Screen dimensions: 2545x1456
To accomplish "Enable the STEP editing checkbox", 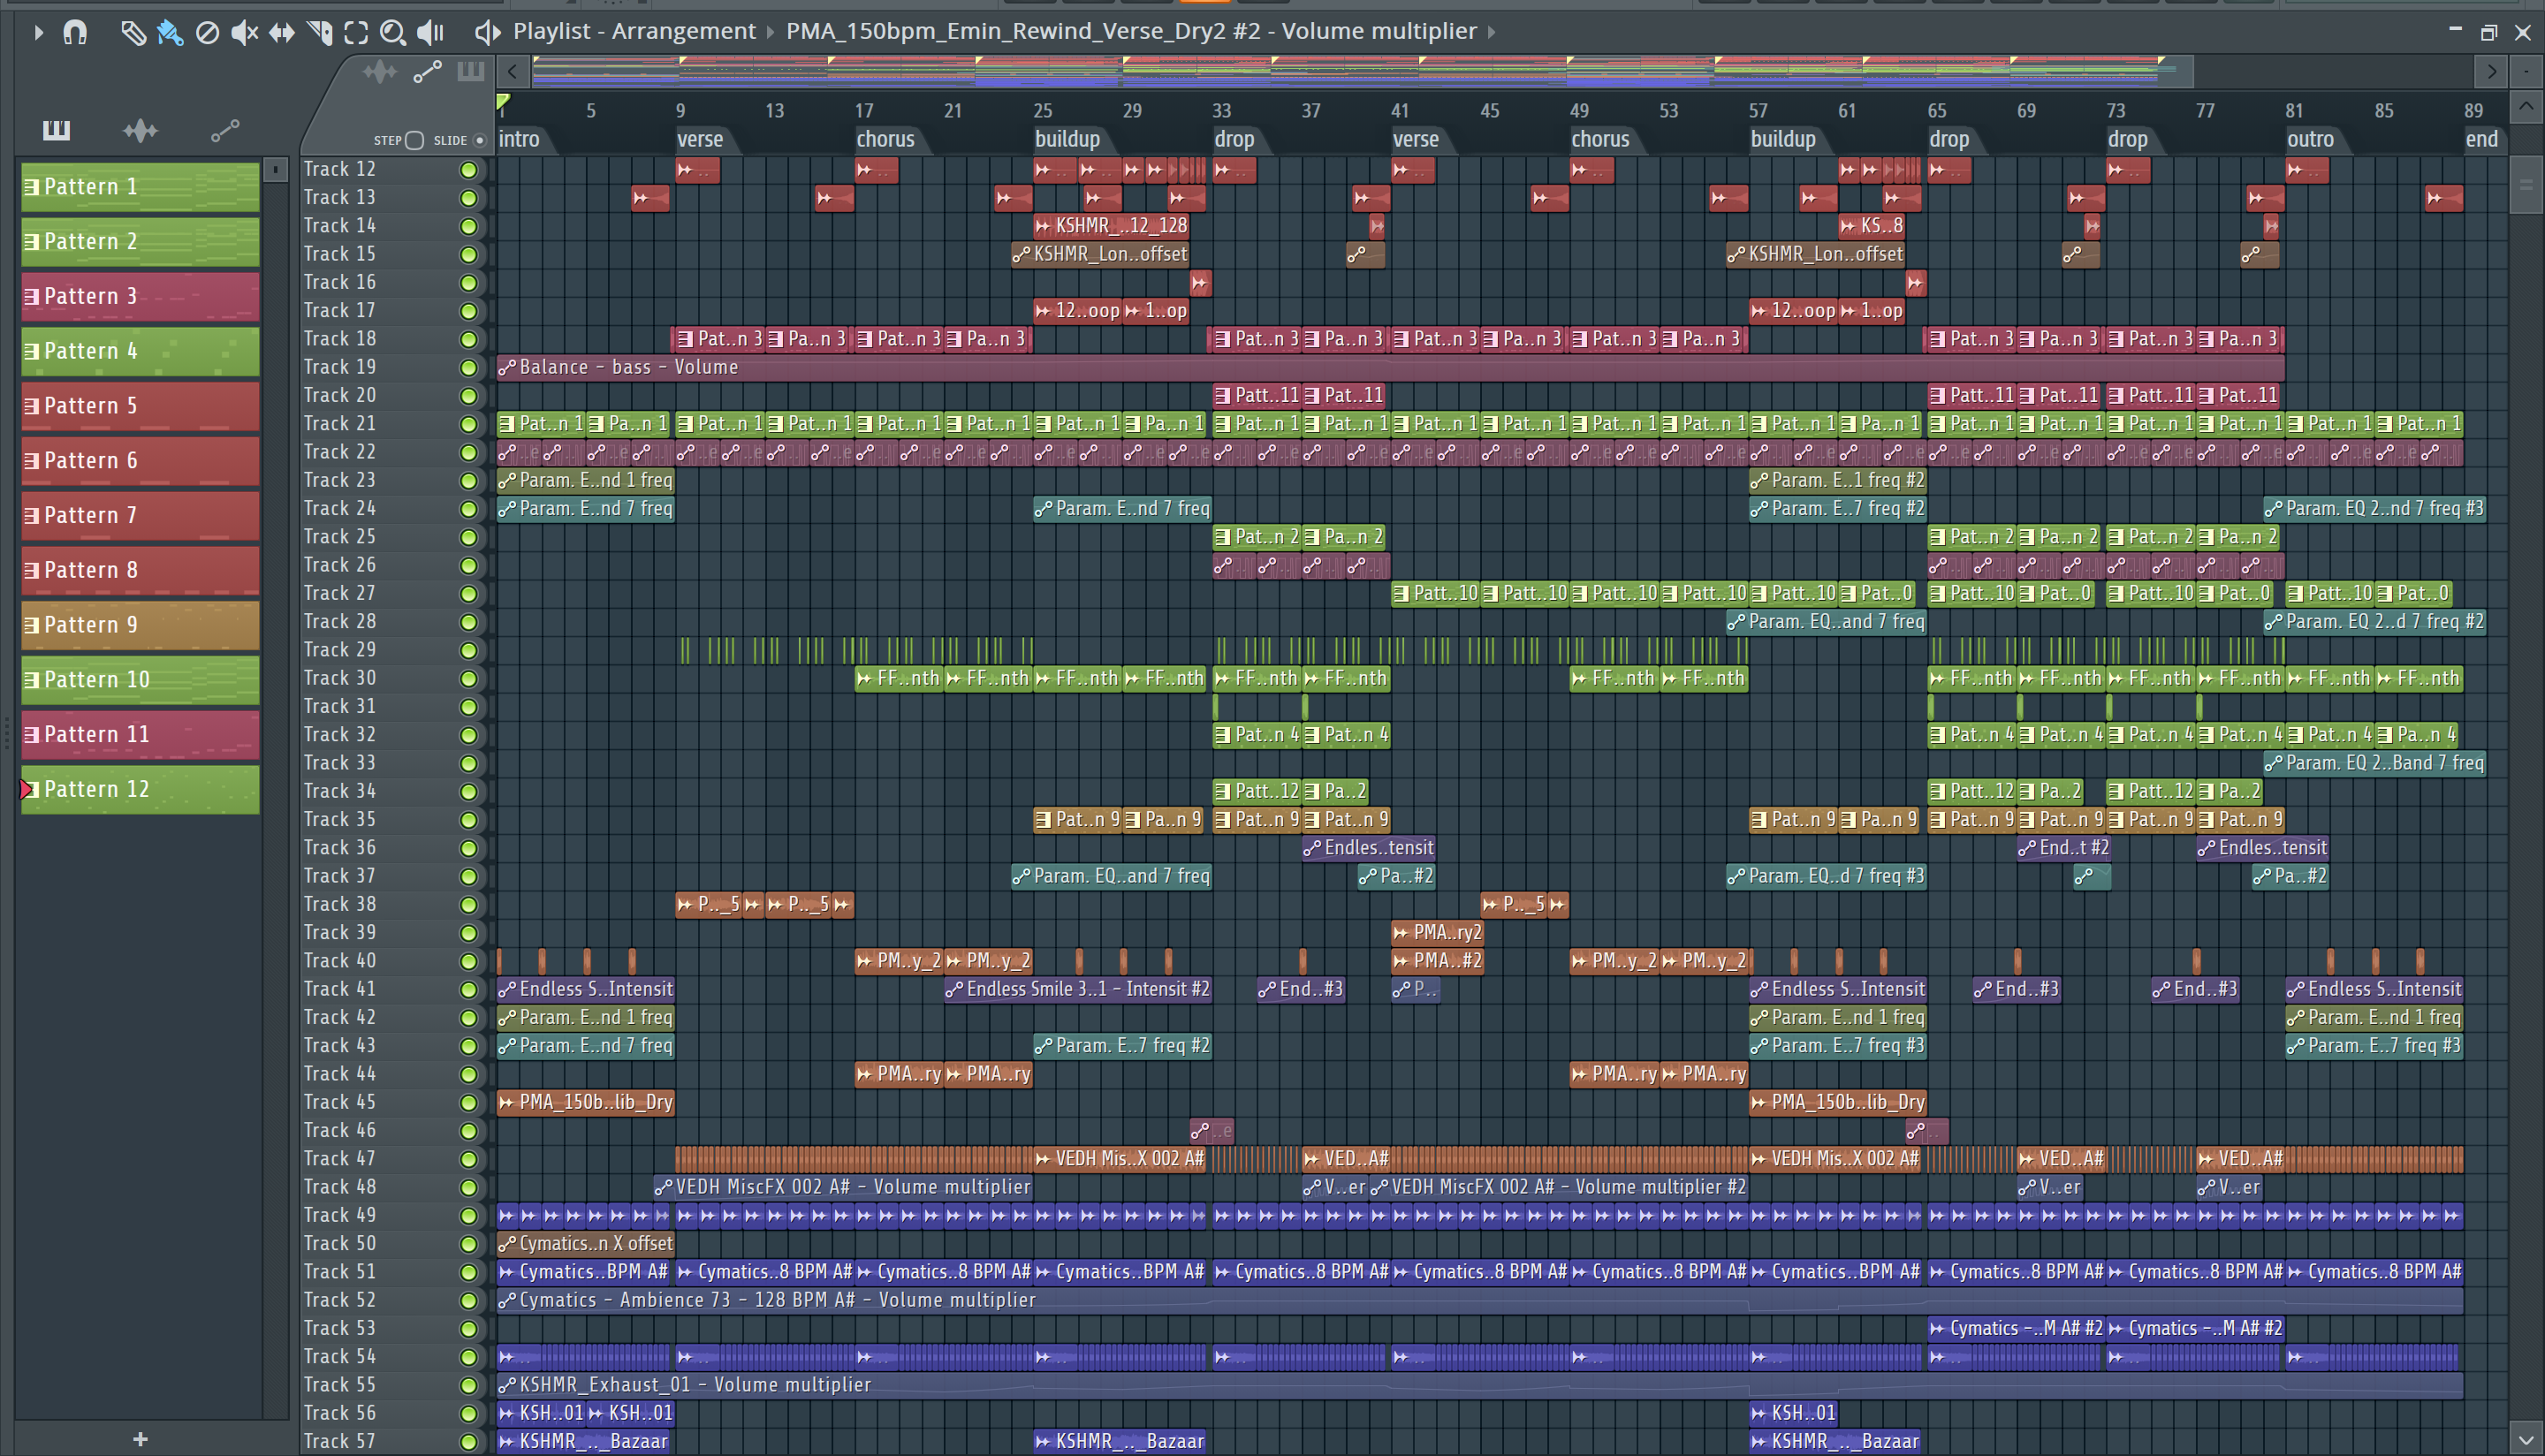I will [415, 140].
